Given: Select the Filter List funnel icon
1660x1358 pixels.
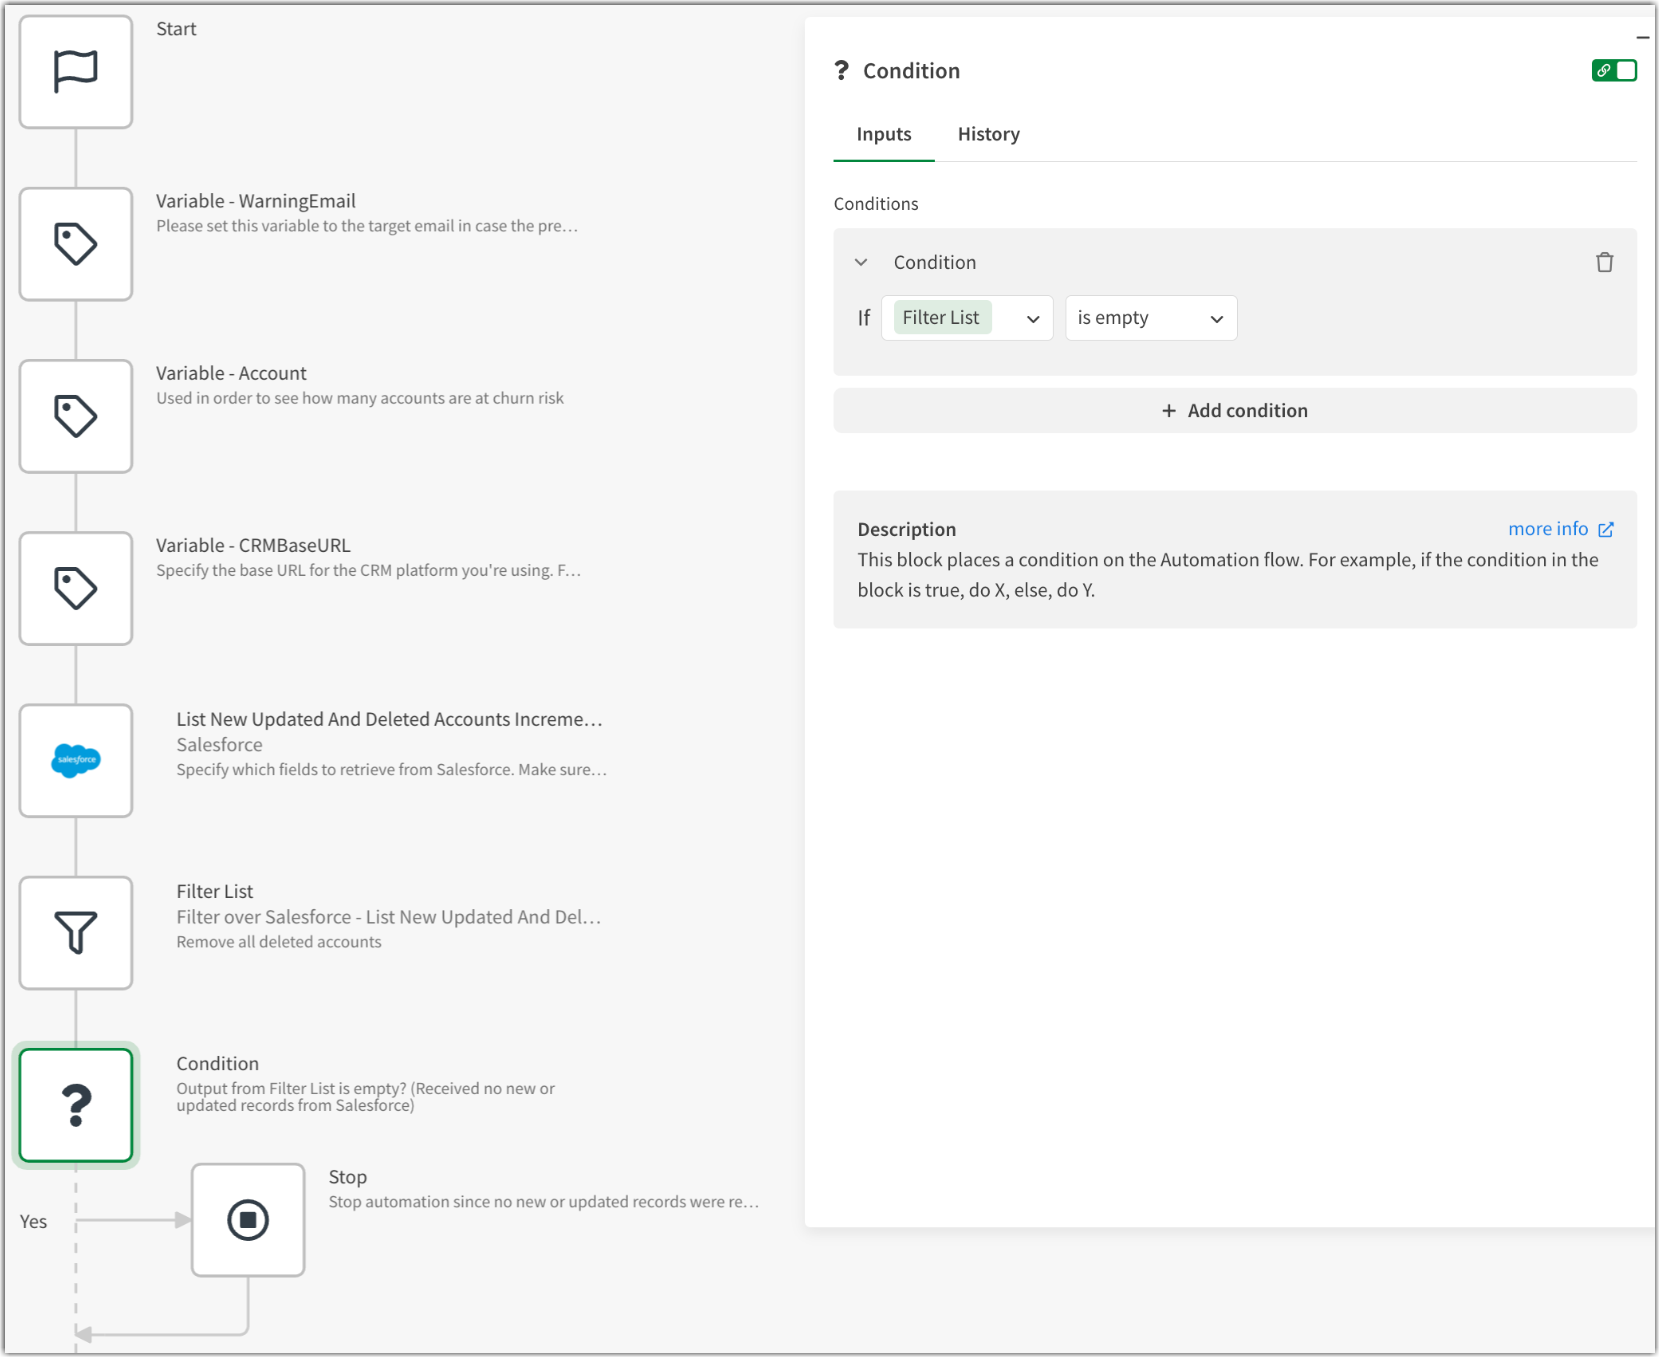Looking at the screenshot, I should [x=75, y=932].
